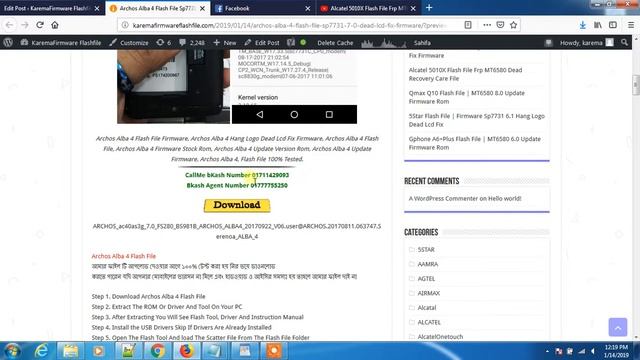Viewport: 640px width, 360px height.
Task: Open Howdy, karema account menu
Action: [586, 42]
